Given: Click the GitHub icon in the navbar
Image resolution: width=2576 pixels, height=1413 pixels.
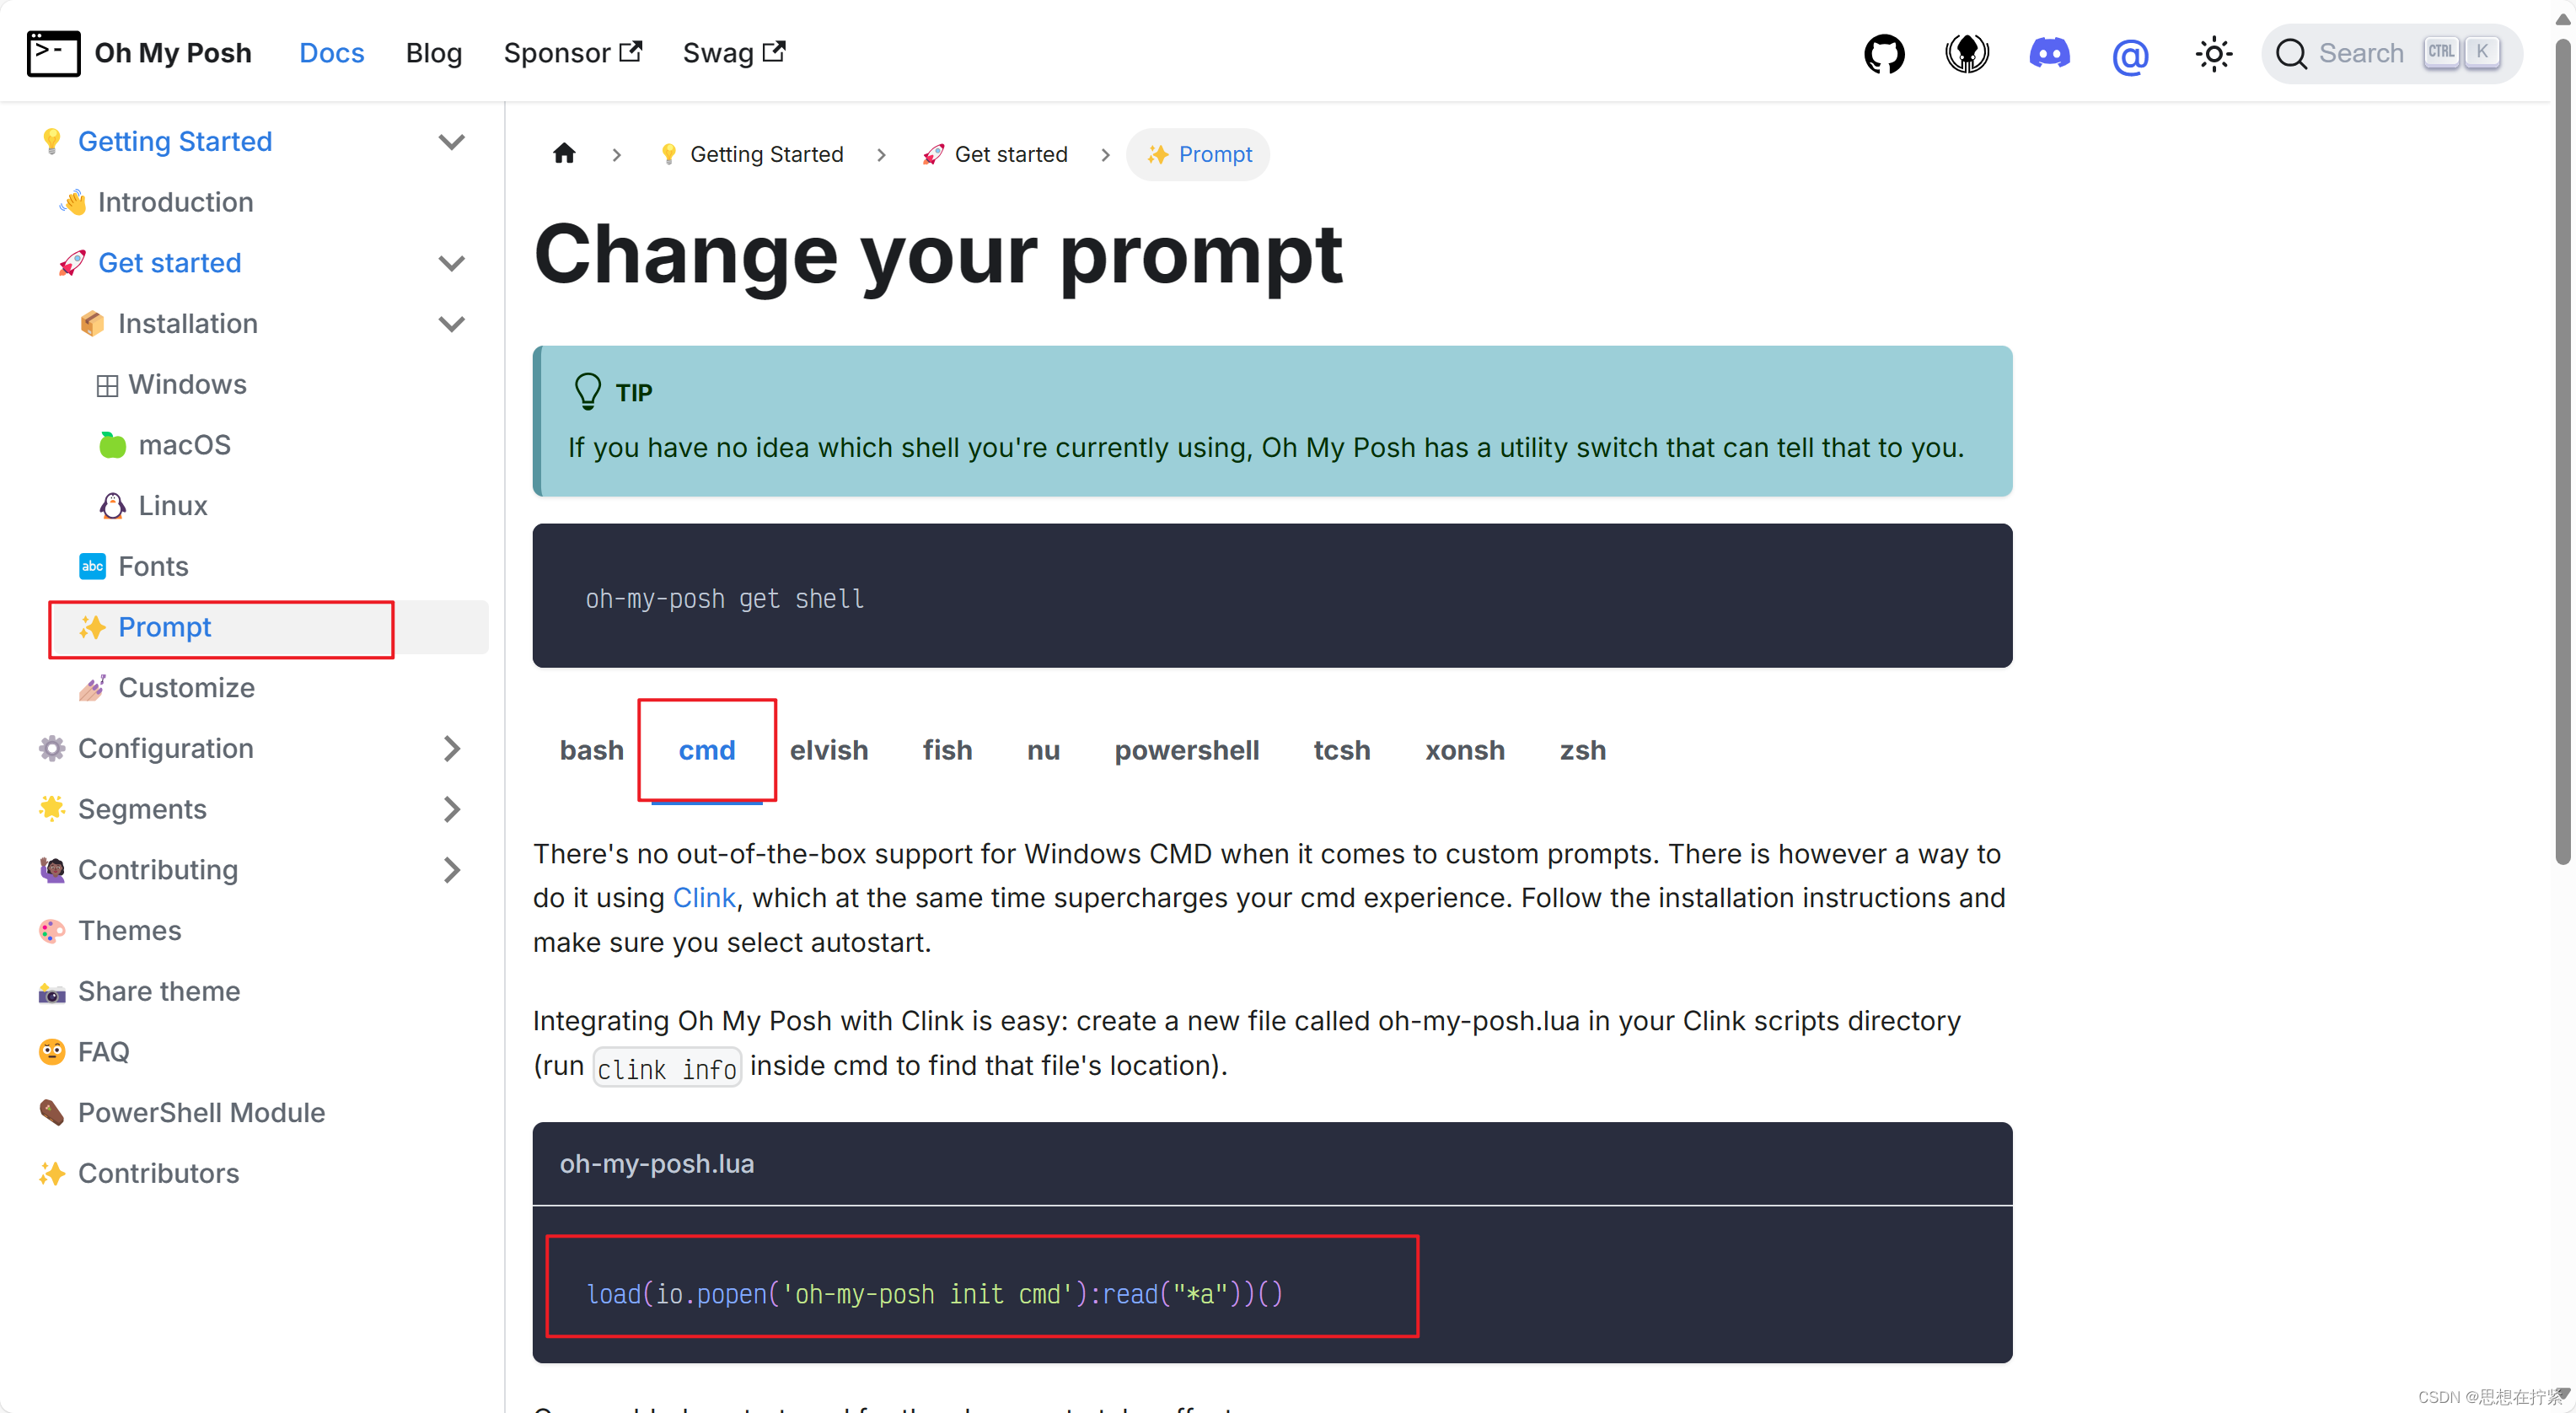Looking at the screenshot, I should point(1886,52).
